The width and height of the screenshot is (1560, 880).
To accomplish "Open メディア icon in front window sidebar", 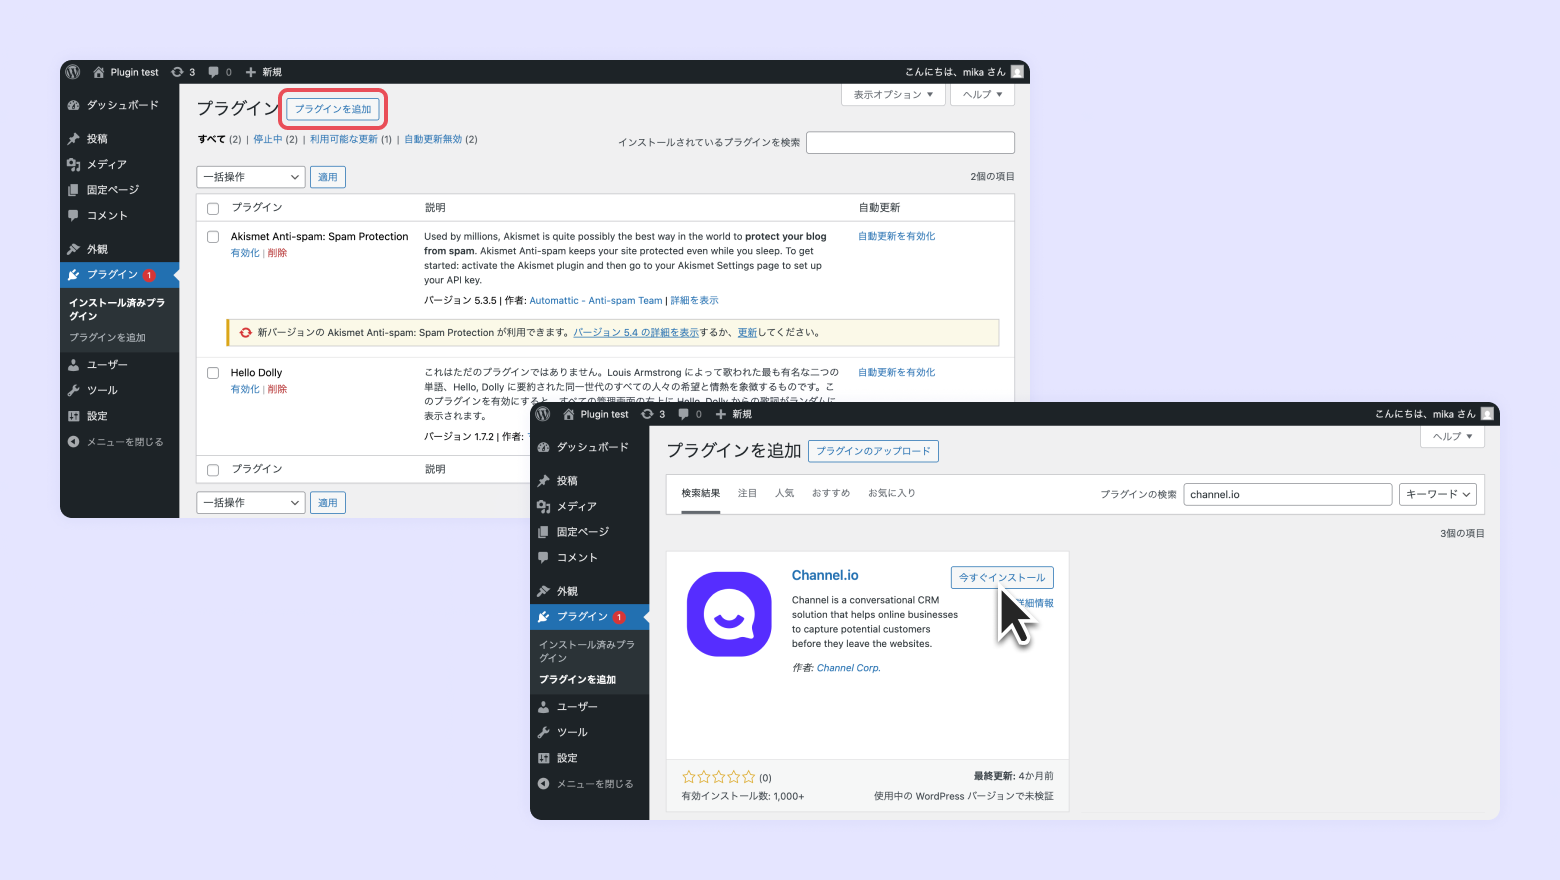I will [544, 506].
